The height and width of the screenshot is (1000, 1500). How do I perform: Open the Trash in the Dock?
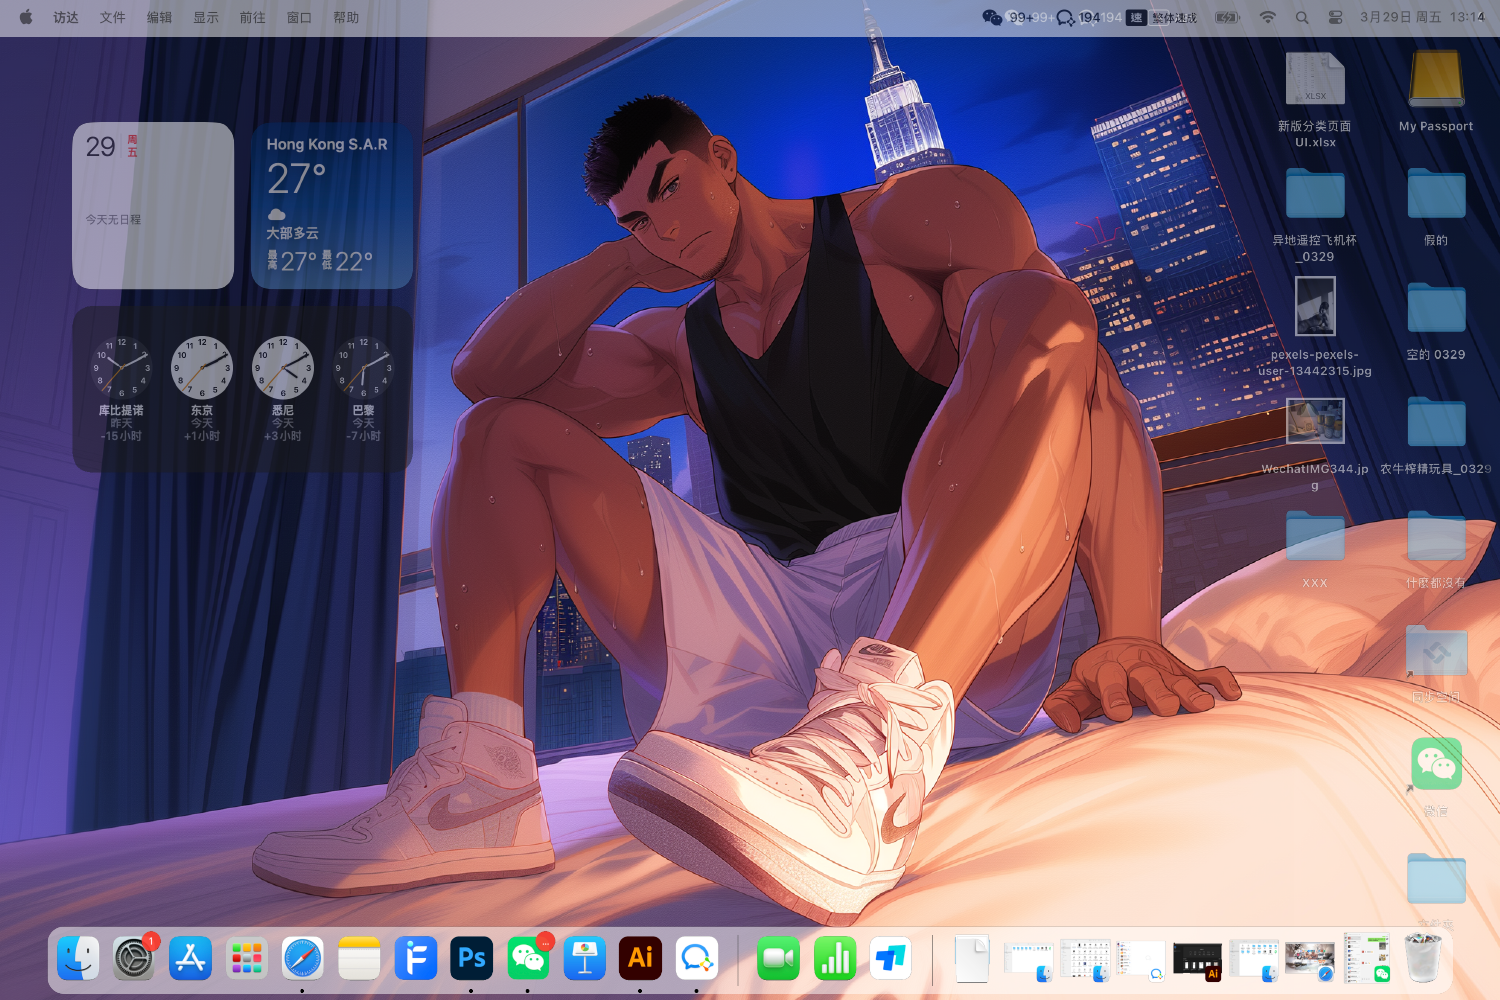click(x=1423, y=958)
